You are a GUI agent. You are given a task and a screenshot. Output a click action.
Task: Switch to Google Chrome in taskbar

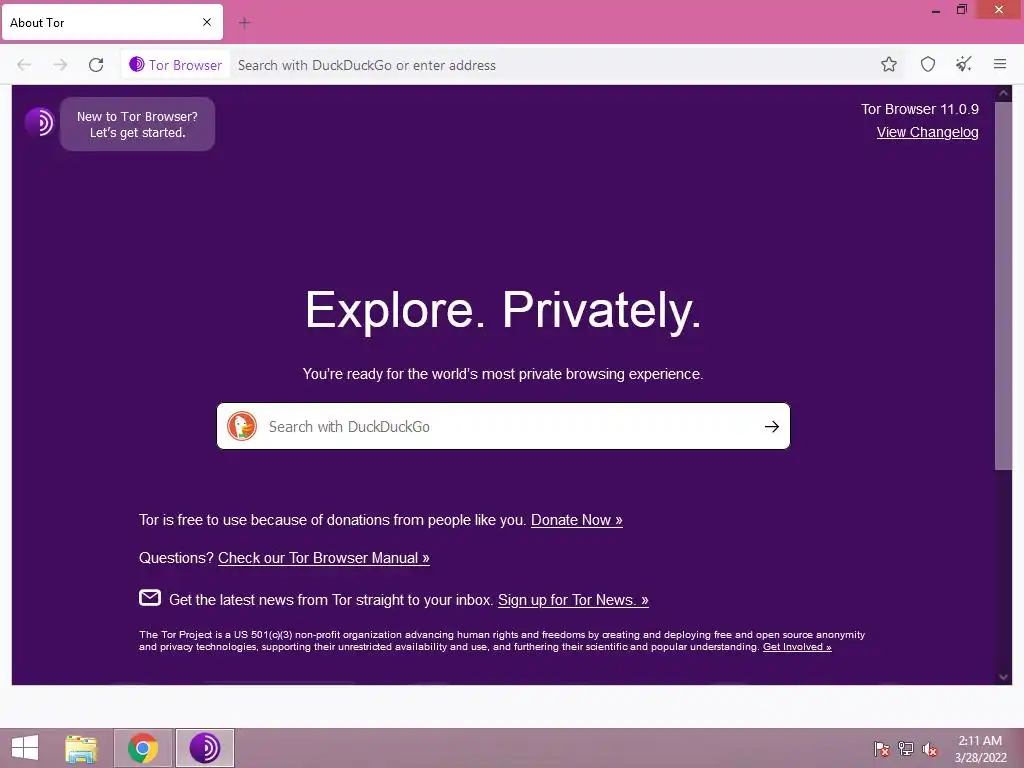tap(143, 748)
